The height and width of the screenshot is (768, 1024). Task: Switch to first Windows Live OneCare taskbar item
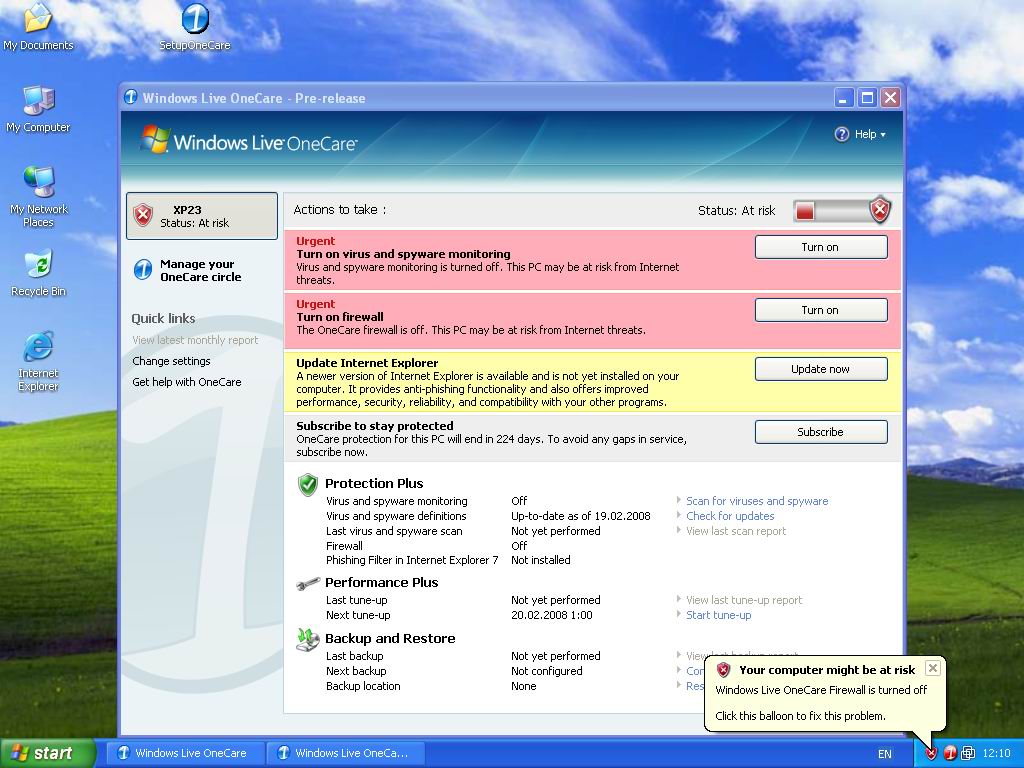[x=185, y=753]
